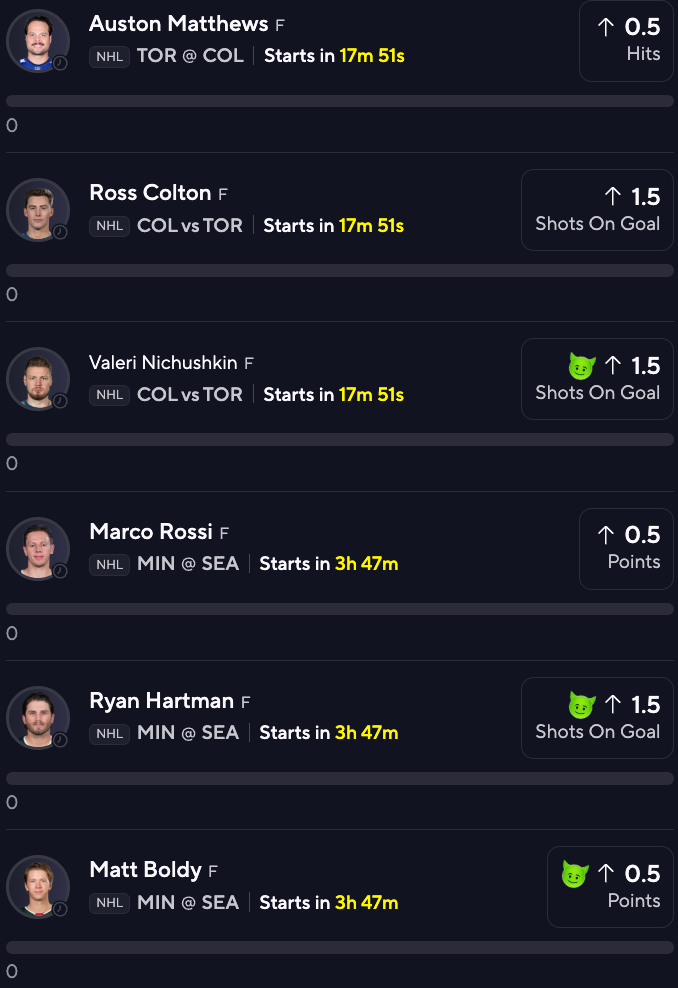Open Ross Colton's 1.5 Shots On Goal box
Screen dimensions: 678x988
597,210
